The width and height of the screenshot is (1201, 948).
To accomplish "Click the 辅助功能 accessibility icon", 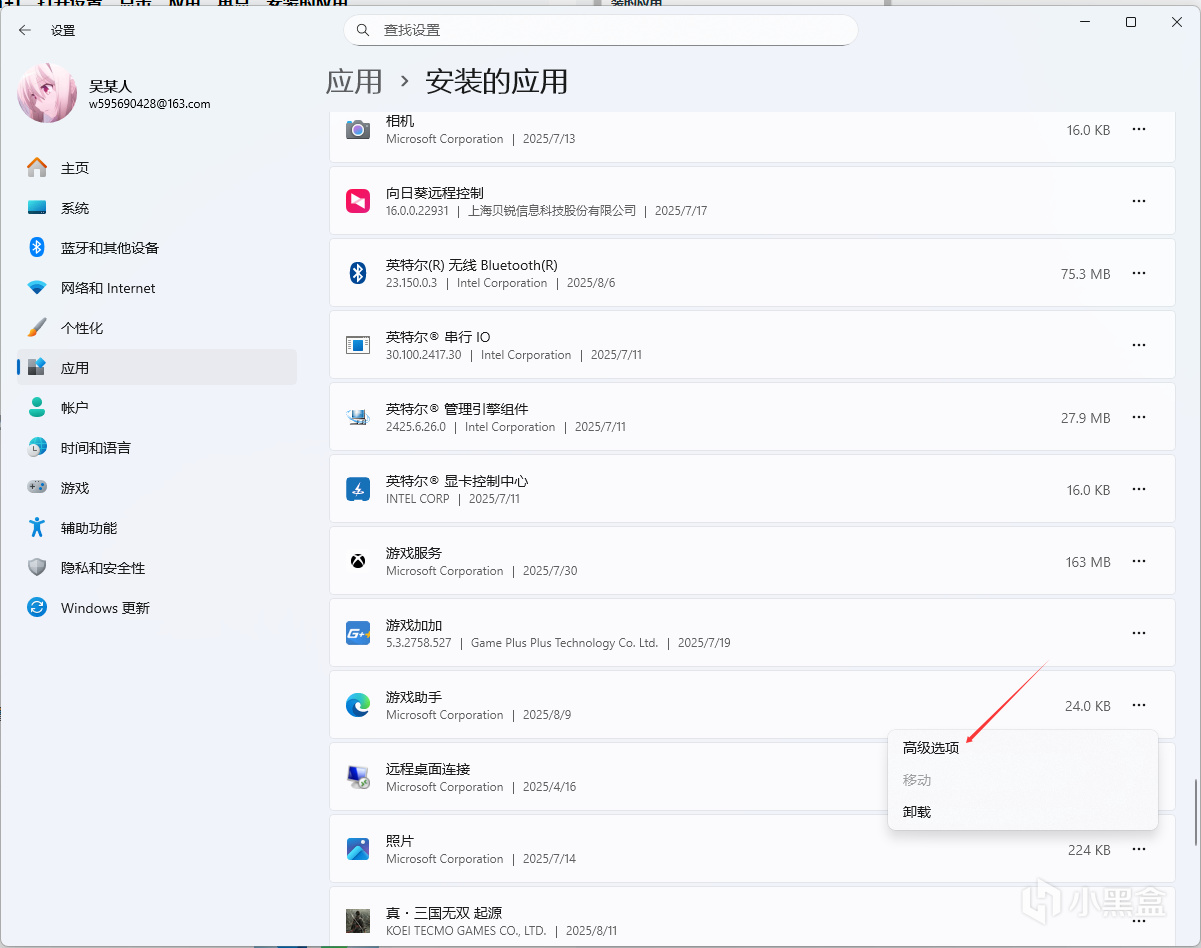I will 37,528.
